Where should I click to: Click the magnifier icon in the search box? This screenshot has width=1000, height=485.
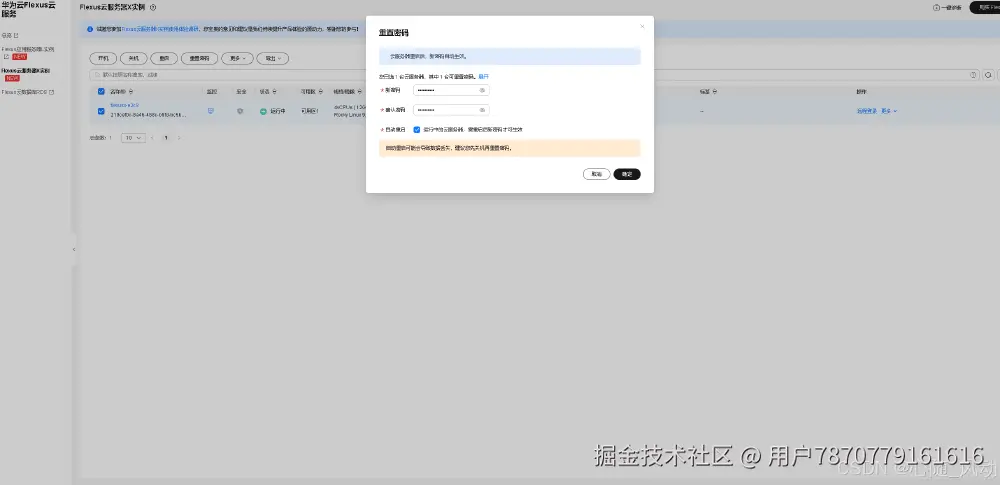98,75
